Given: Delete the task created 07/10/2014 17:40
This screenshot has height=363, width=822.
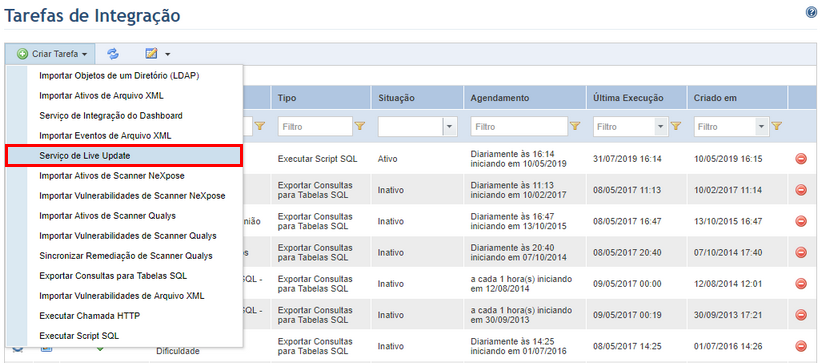Looking at the screenshot, I should tap(801, 252).
